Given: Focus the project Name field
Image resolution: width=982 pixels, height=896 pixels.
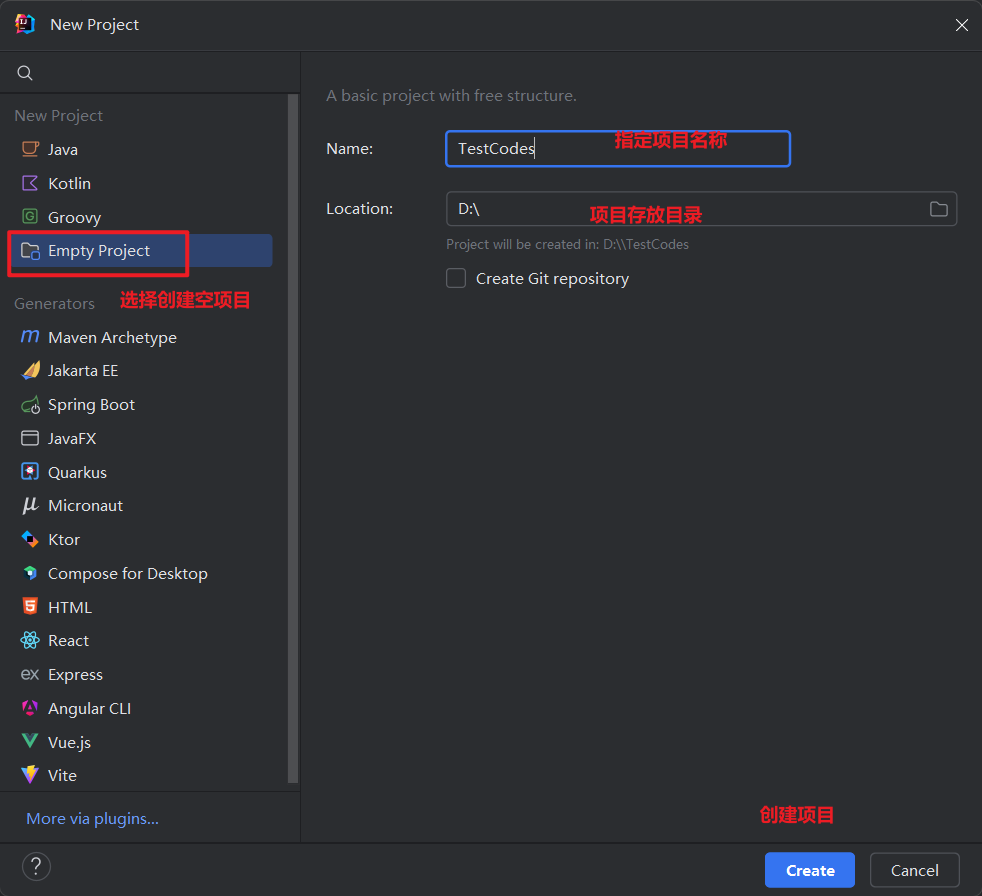Looking at the screenshot, I should (618, 148).
